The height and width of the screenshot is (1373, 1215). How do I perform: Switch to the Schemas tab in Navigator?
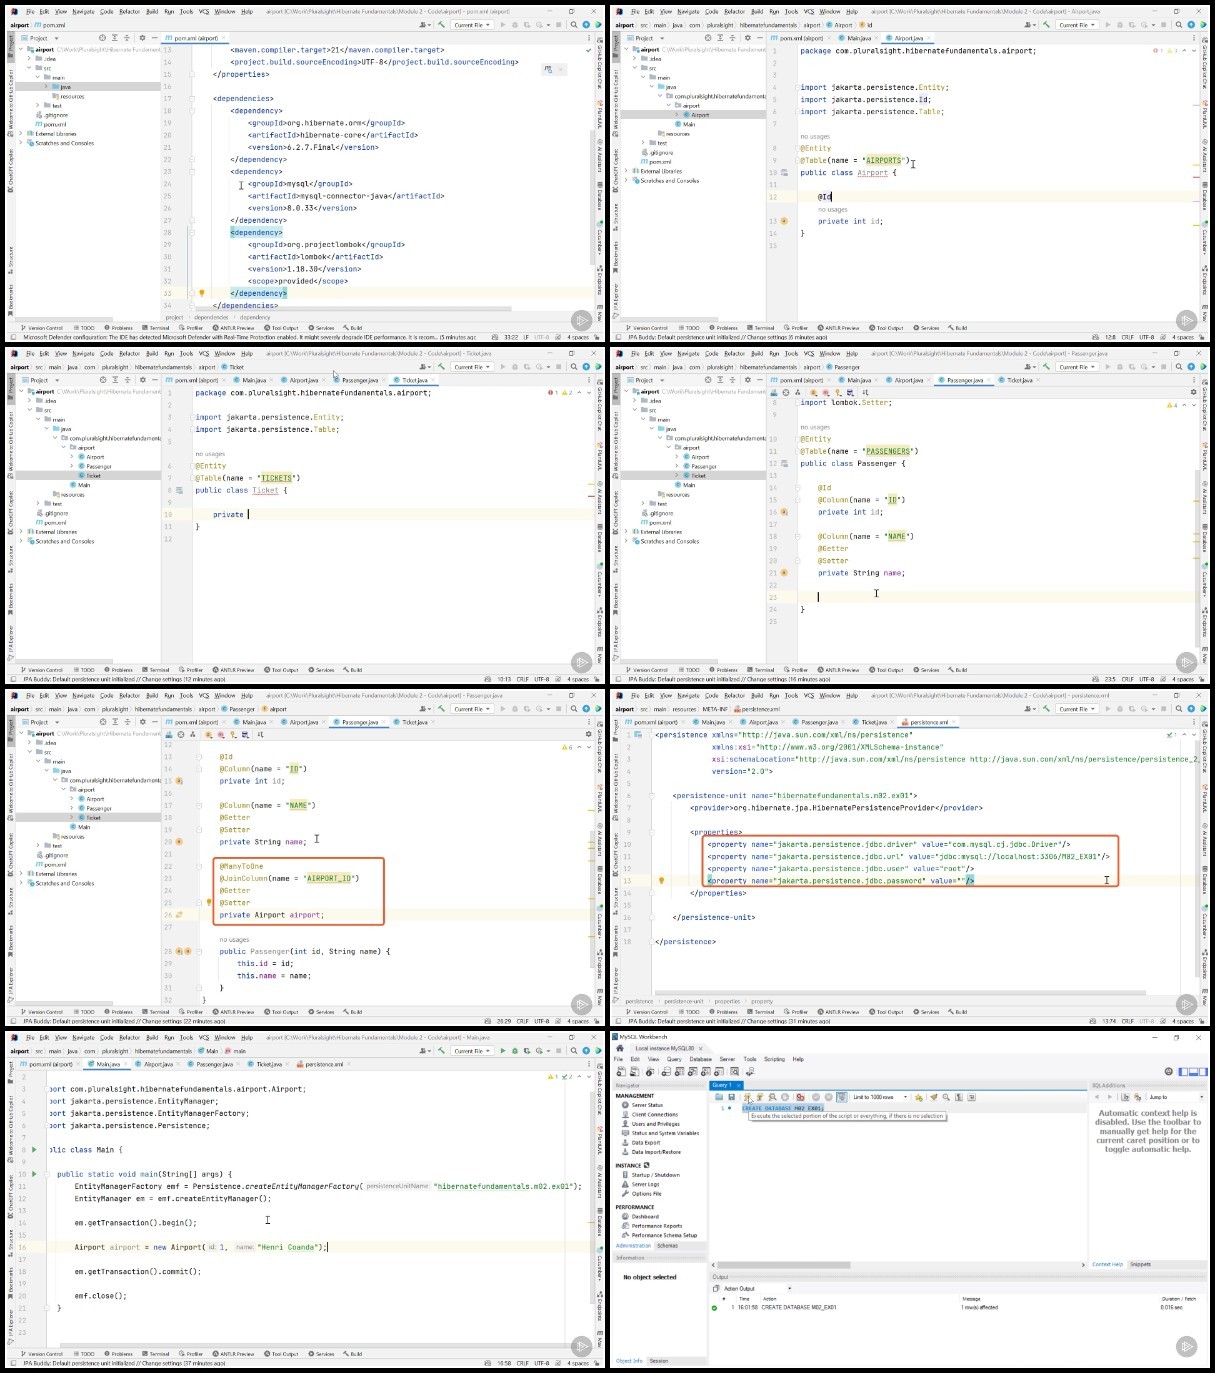(x=667, y=1246)
